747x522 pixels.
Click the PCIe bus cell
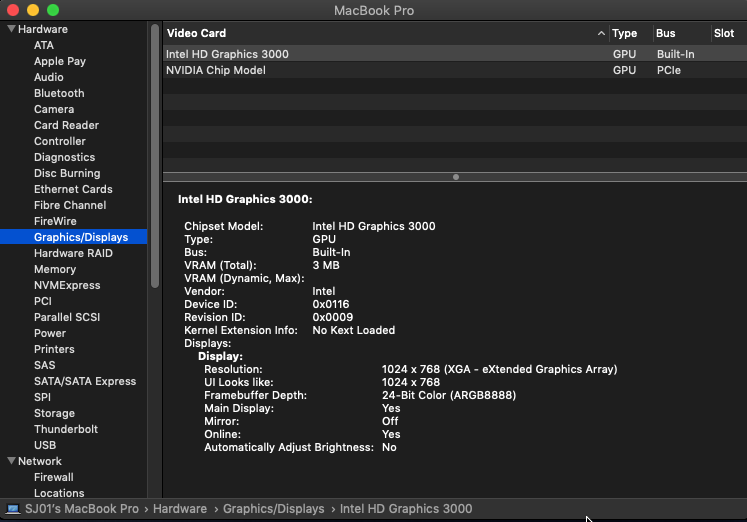668,70
